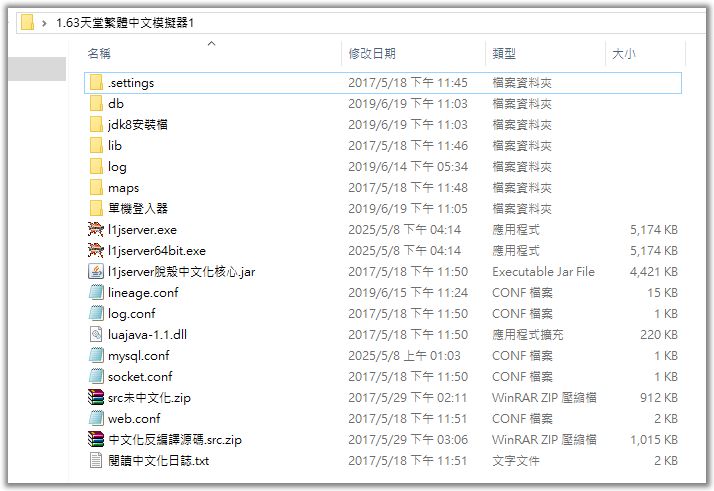Click the .settings folder icon

pyautogui.click(x=96, y=82)
